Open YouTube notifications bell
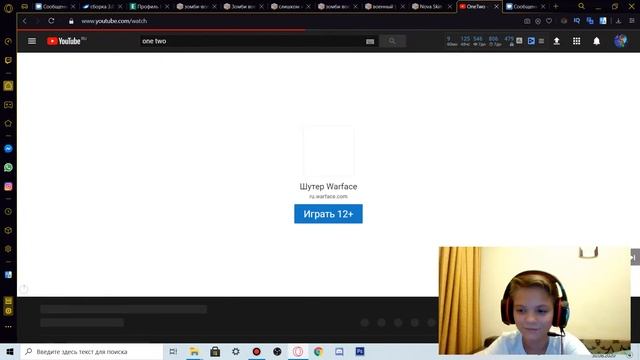The width and height of the screenshot is (640, 360). (596, 41)
